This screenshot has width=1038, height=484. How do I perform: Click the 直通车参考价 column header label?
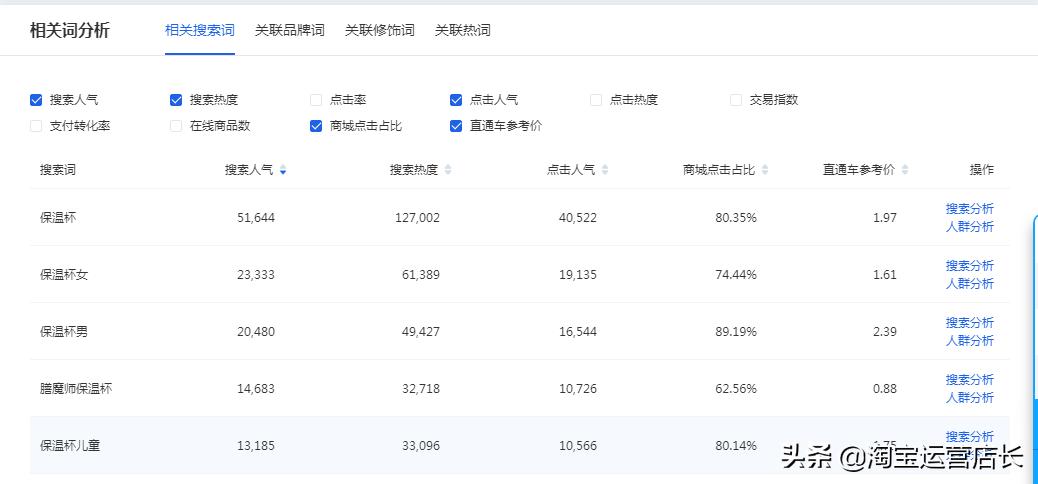(x=859, y=170)
